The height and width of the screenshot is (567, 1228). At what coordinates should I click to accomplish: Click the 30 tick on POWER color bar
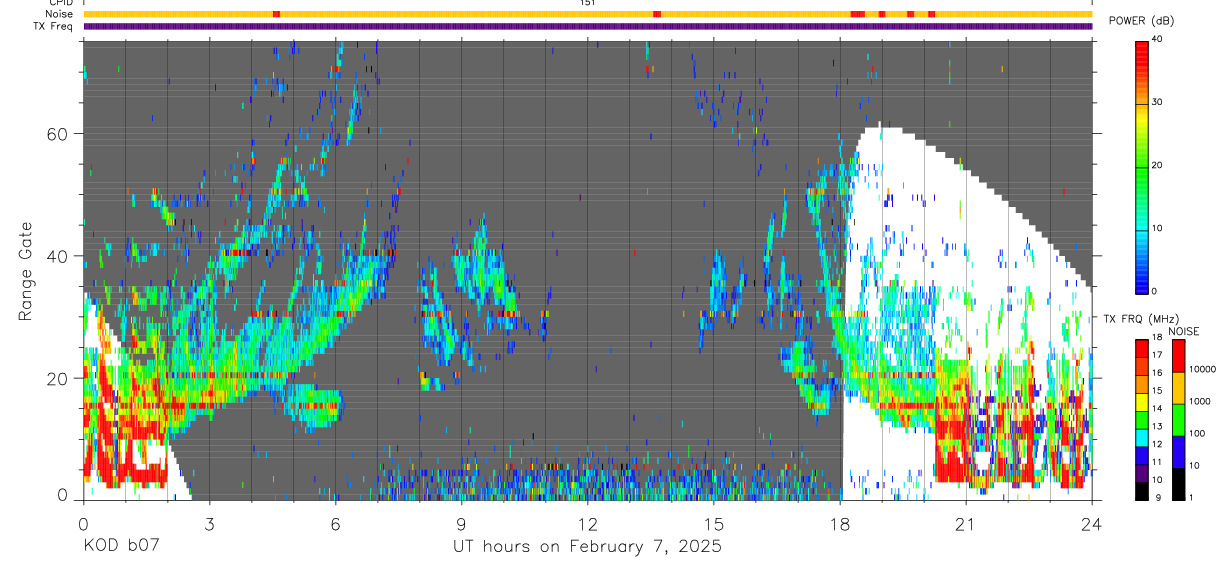coord(1158,103)
